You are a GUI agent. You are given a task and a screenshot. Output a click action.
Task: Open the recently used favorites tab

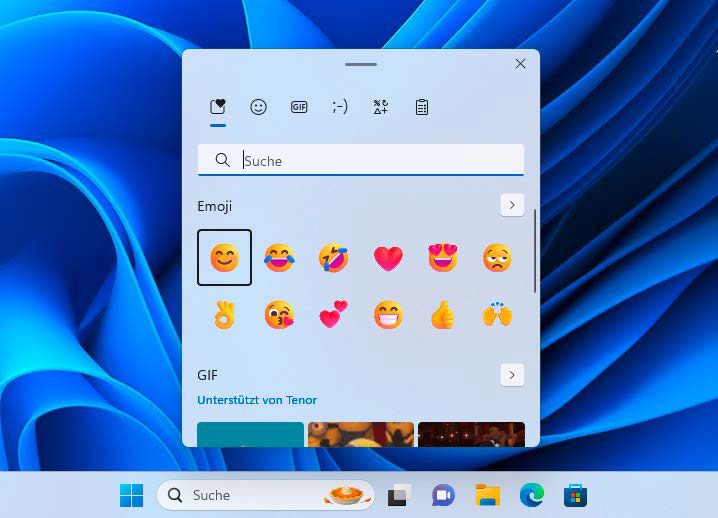[218, 107]
